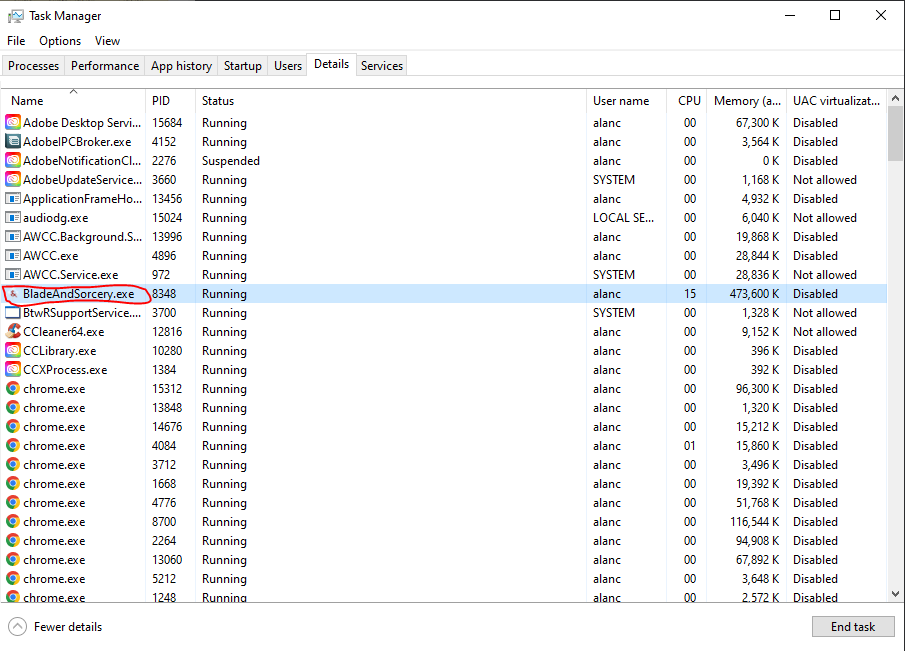This screenshot has height=651, width=905.
Task: Sort by UAC virtualization column header
Action: (836, 100)
